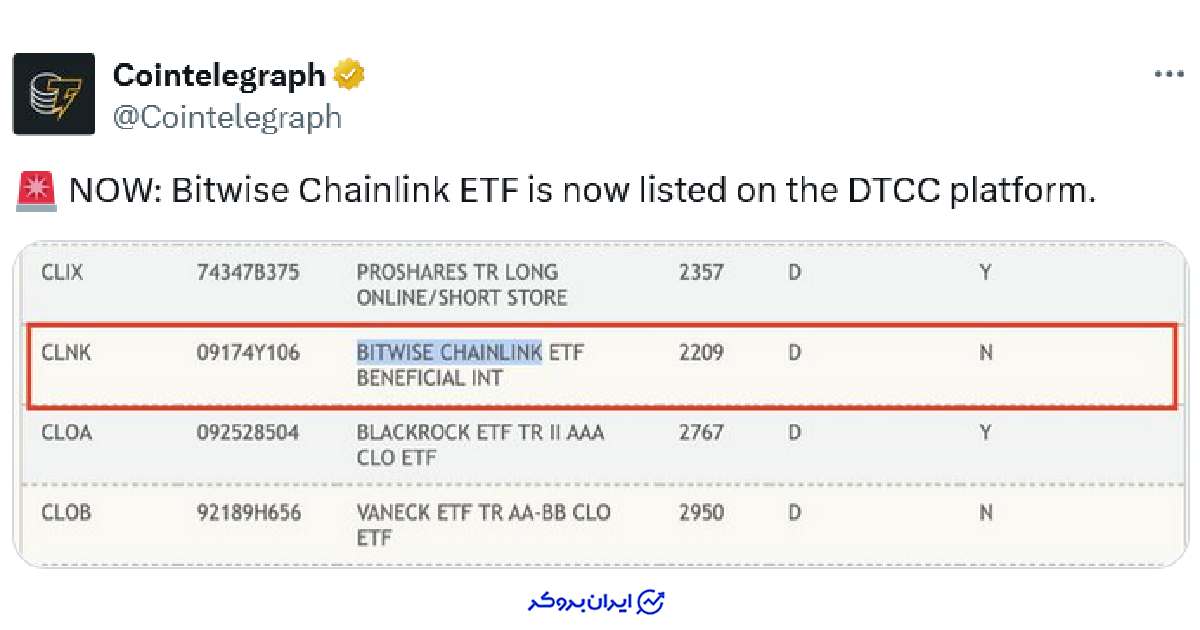Viewport: 1200px width, 630px height.
Task: Click the red outlined CLNK row highlight
Action: click(x=600, y=365)
